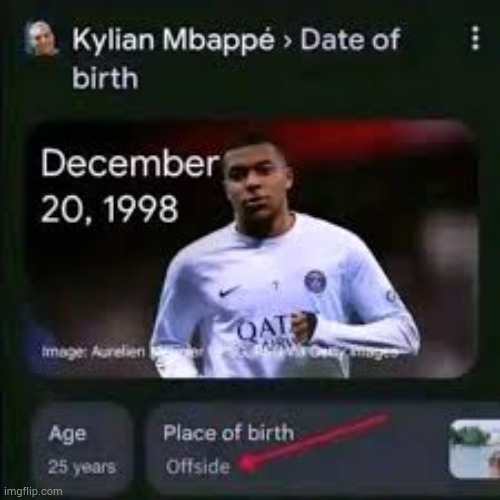Click the December 20, 1998 date text
Screen dimensions: 500x500
click(x=129, y=186)
